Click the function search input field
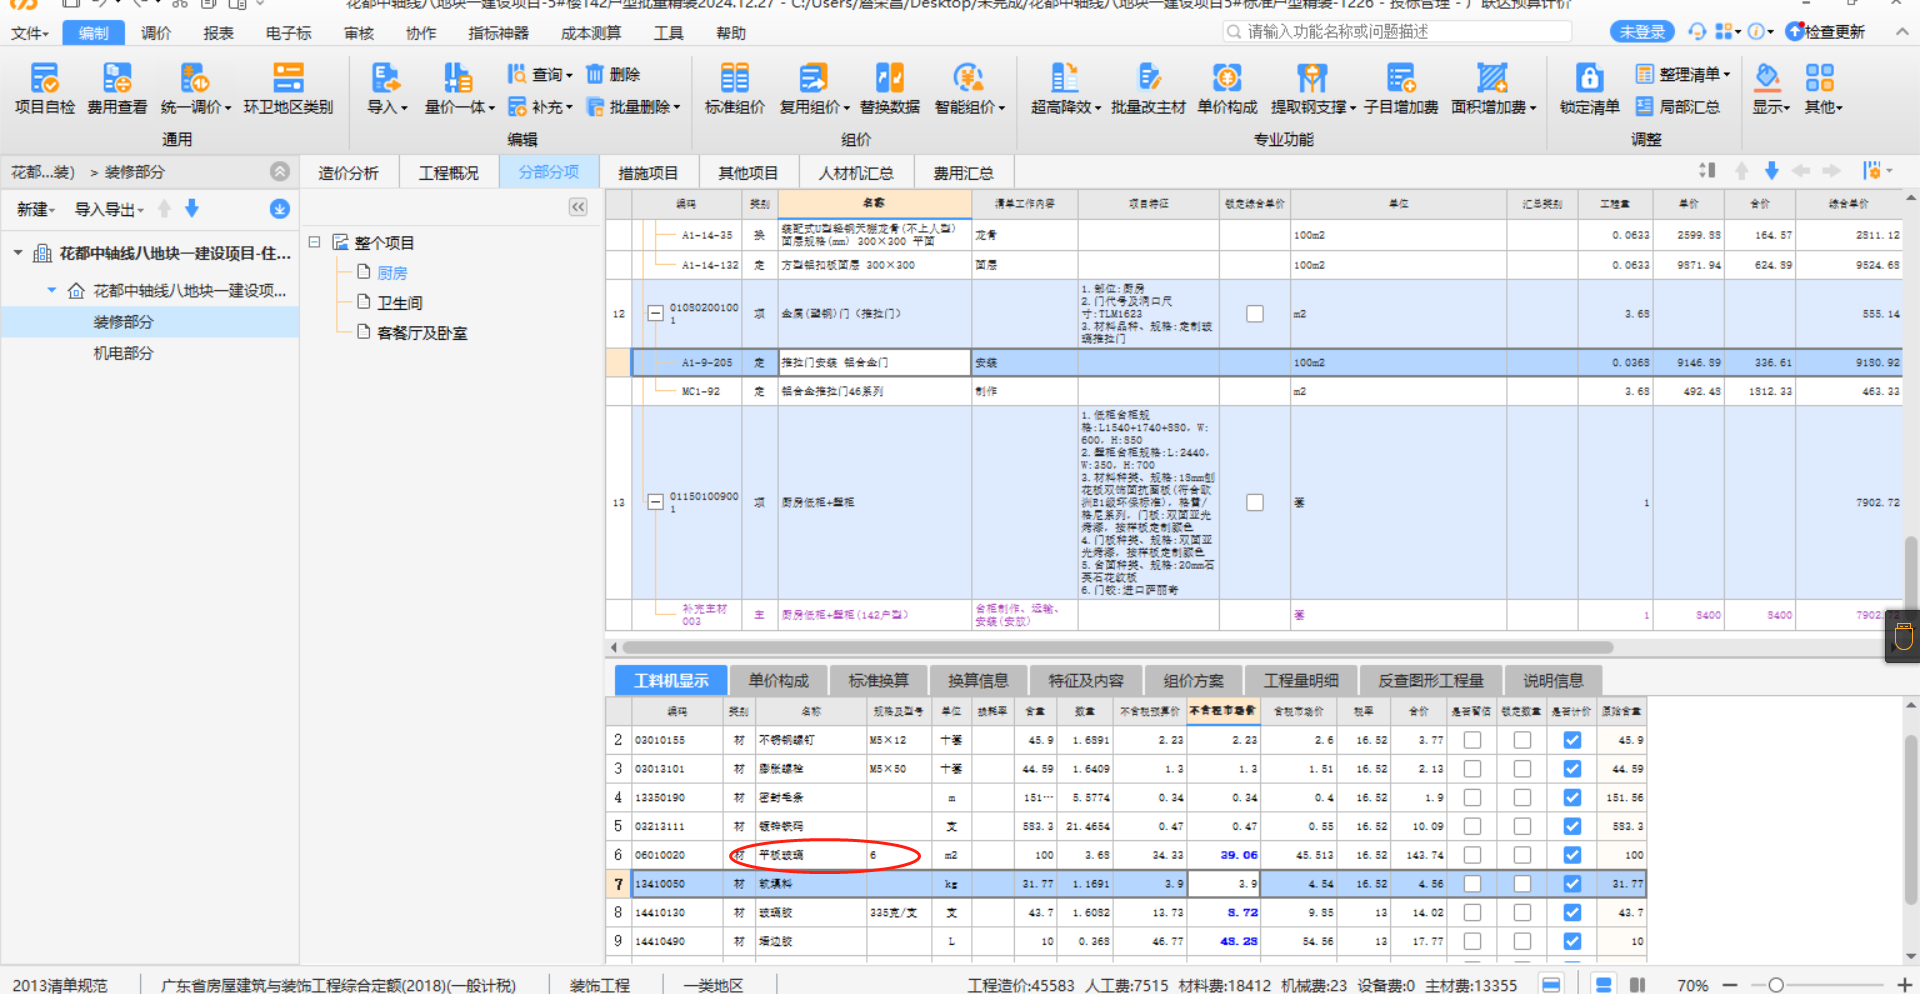Image resolution: width=1920 pixels, height=994 pixels. coord(1397,32)
